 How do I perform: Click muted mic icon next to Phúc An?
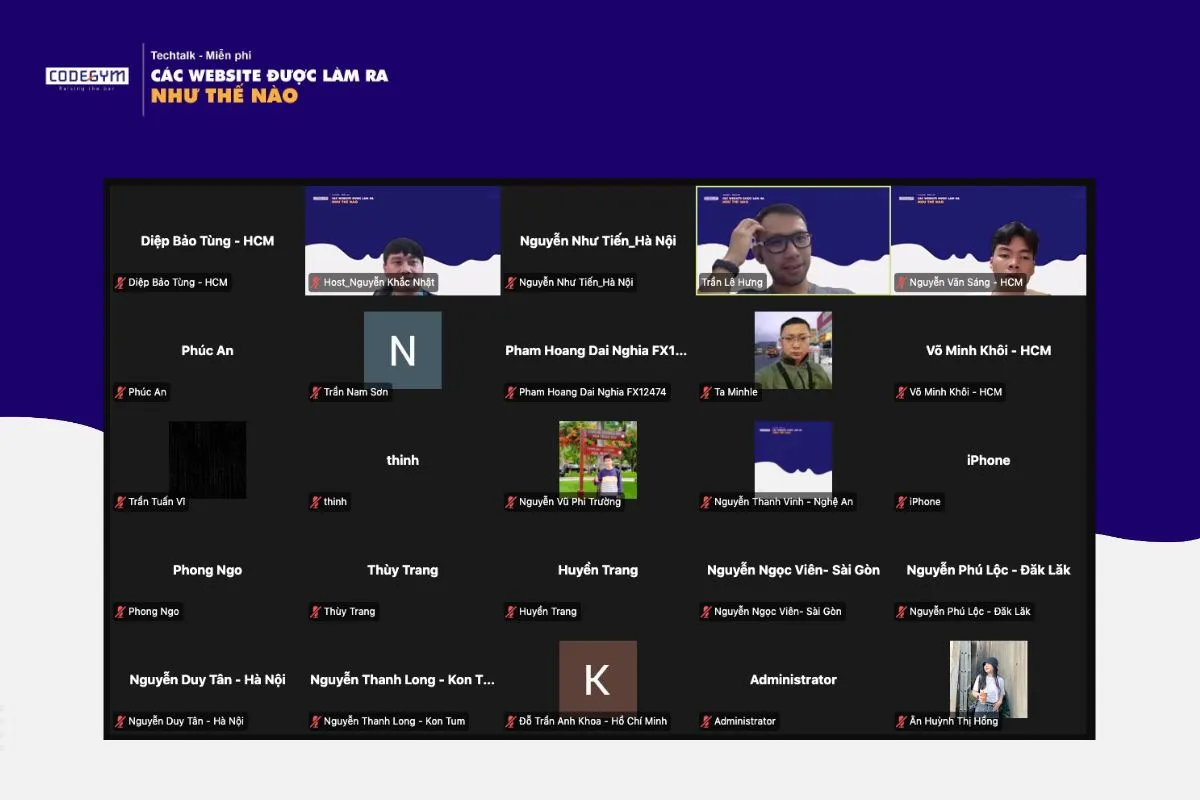click(x=120, y=392)
